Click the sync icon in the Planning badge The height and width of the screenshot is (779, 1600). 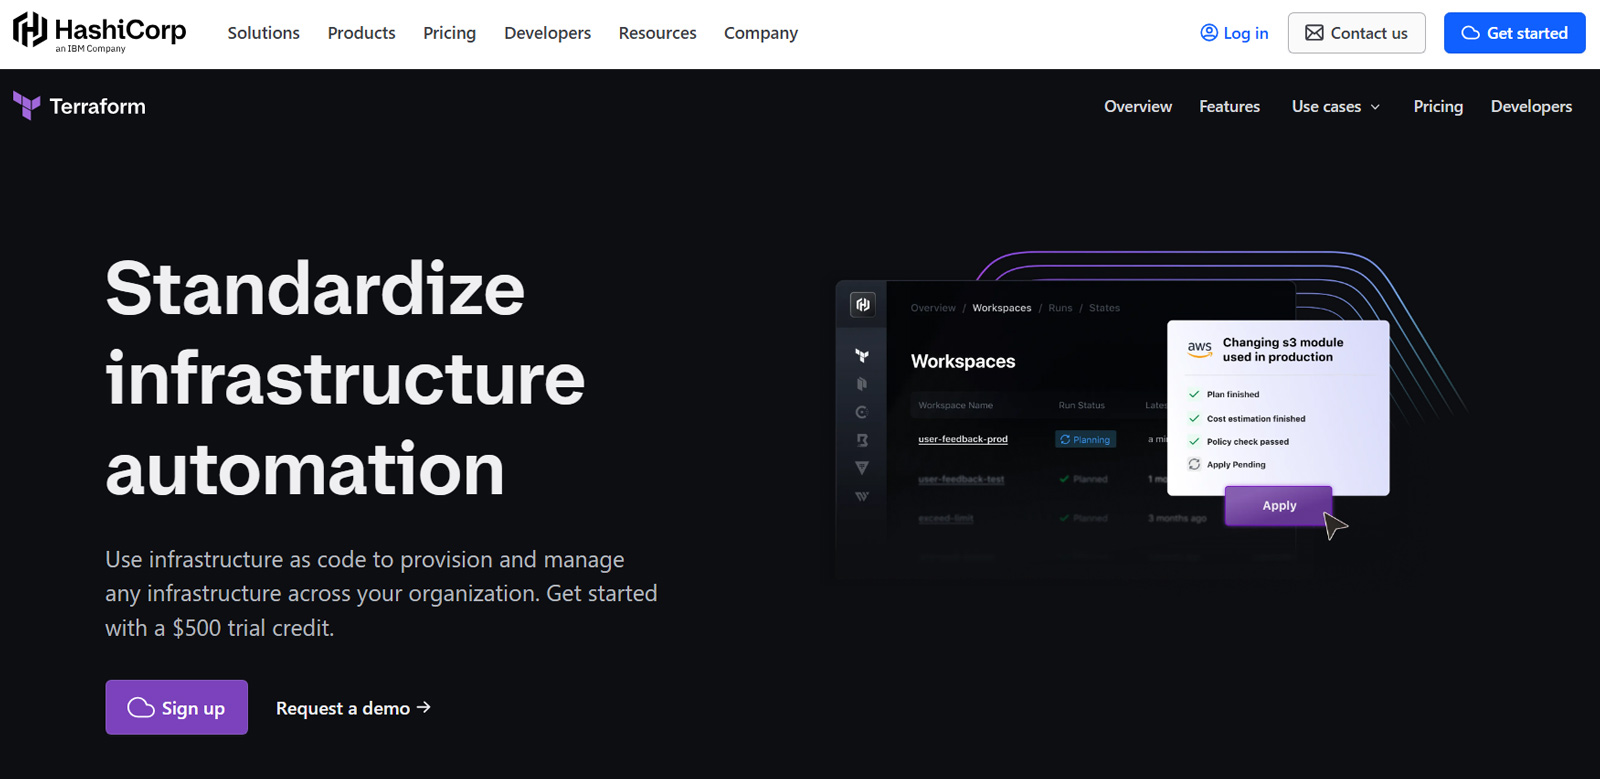pyautogui.click(x=1065, y=439)
